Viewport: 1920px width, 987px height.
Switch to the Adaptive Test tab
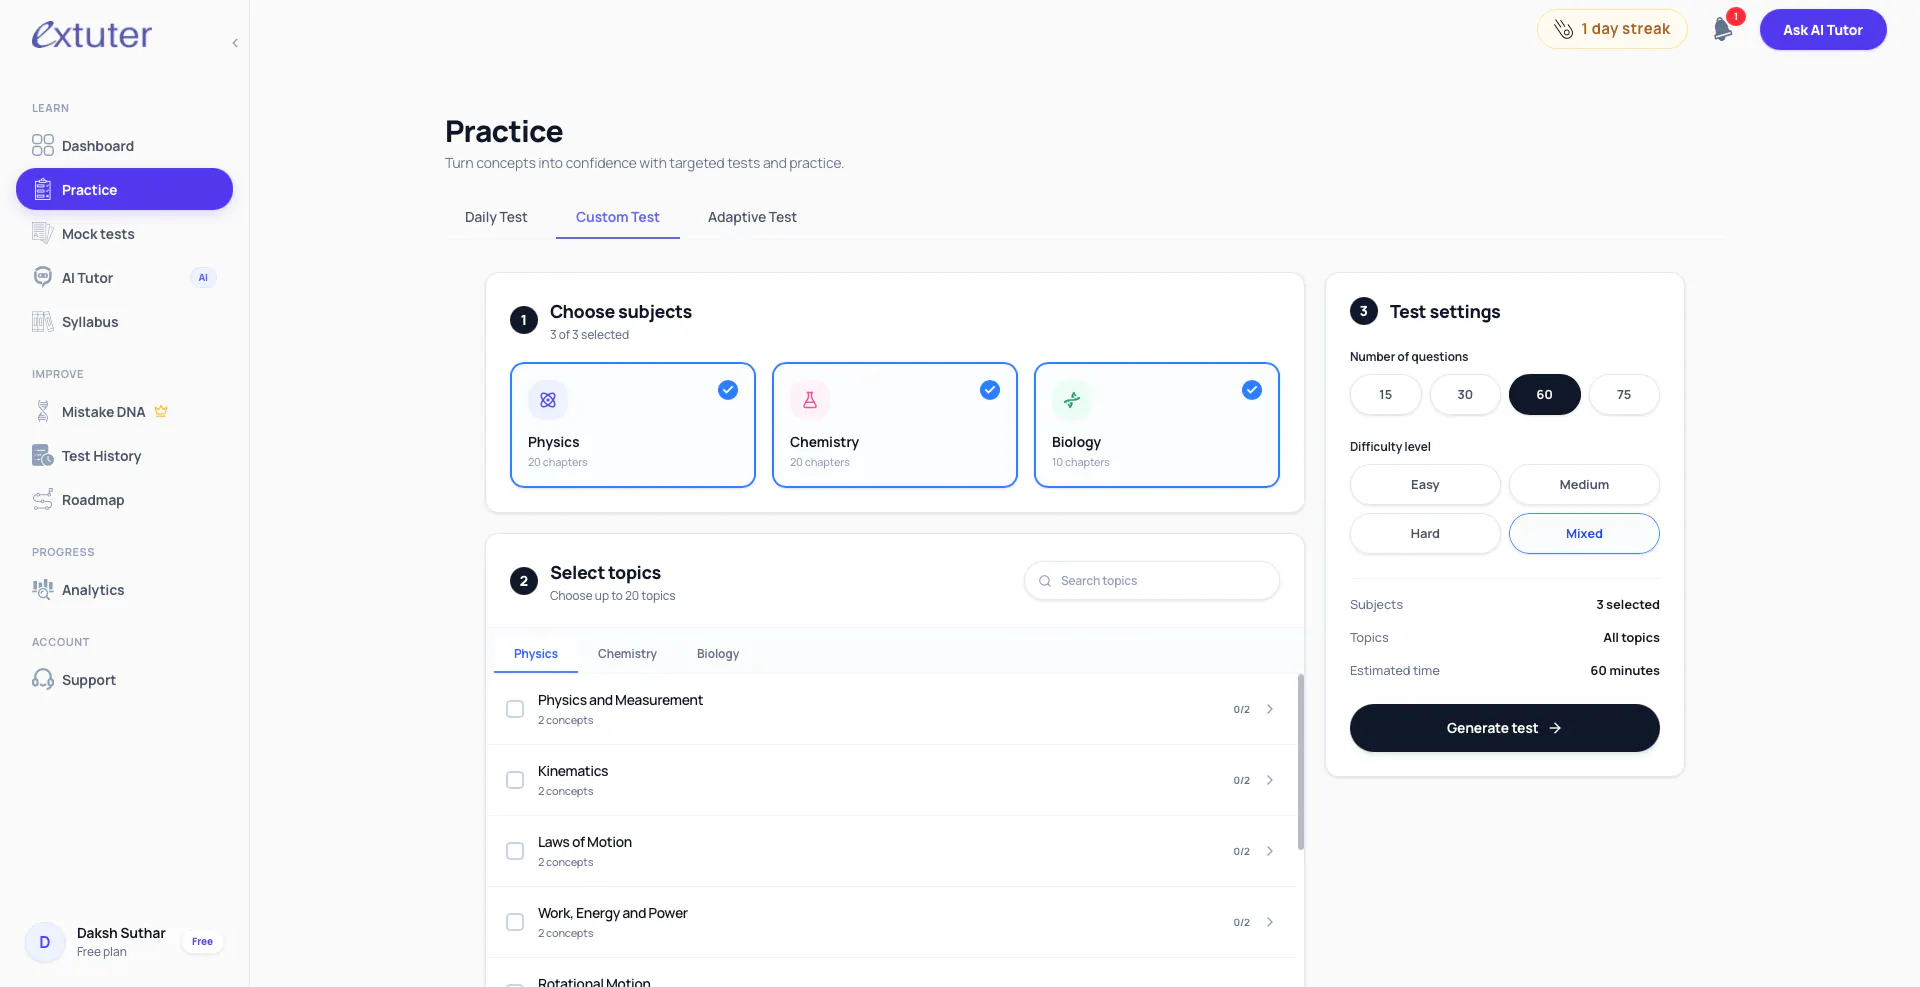pyautogui.click(x=752, y=217)
